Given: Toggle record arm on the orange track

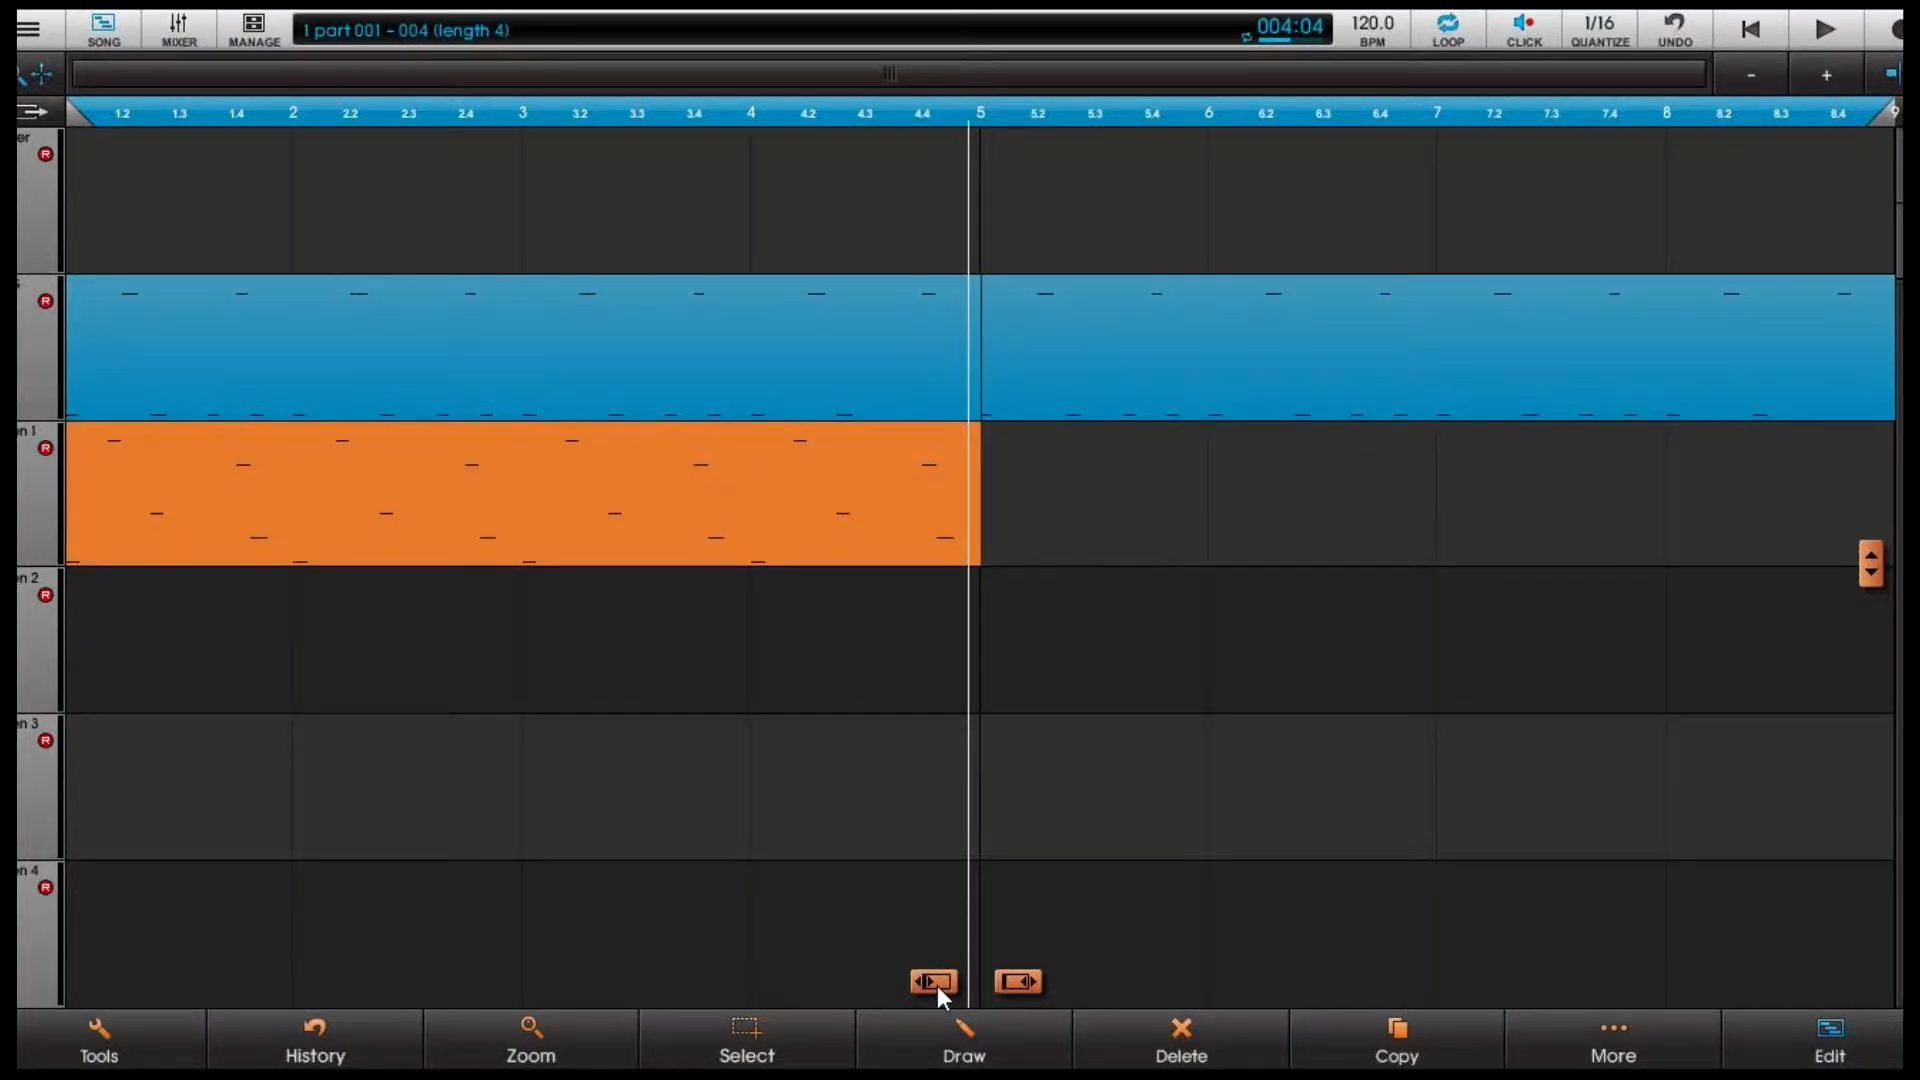Looking at the screenshot, I should [x=45, y=448].
